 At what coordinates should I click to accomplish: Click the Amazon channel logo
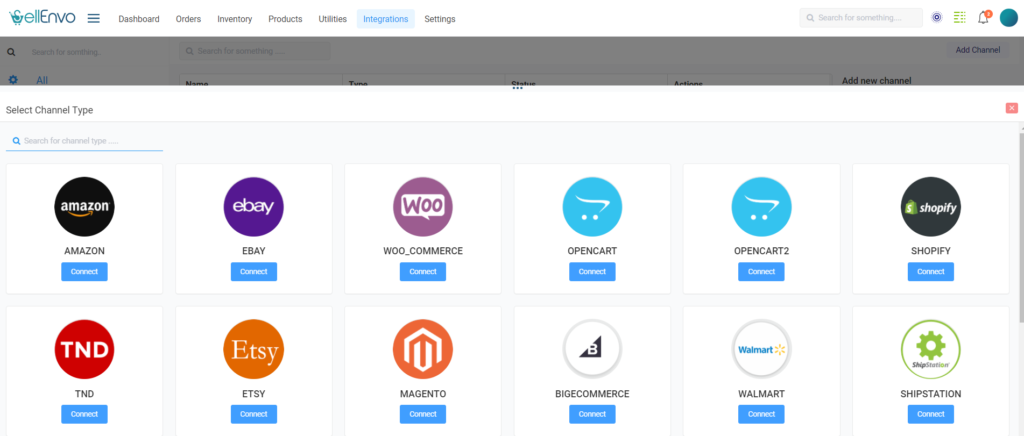point(84,207)
